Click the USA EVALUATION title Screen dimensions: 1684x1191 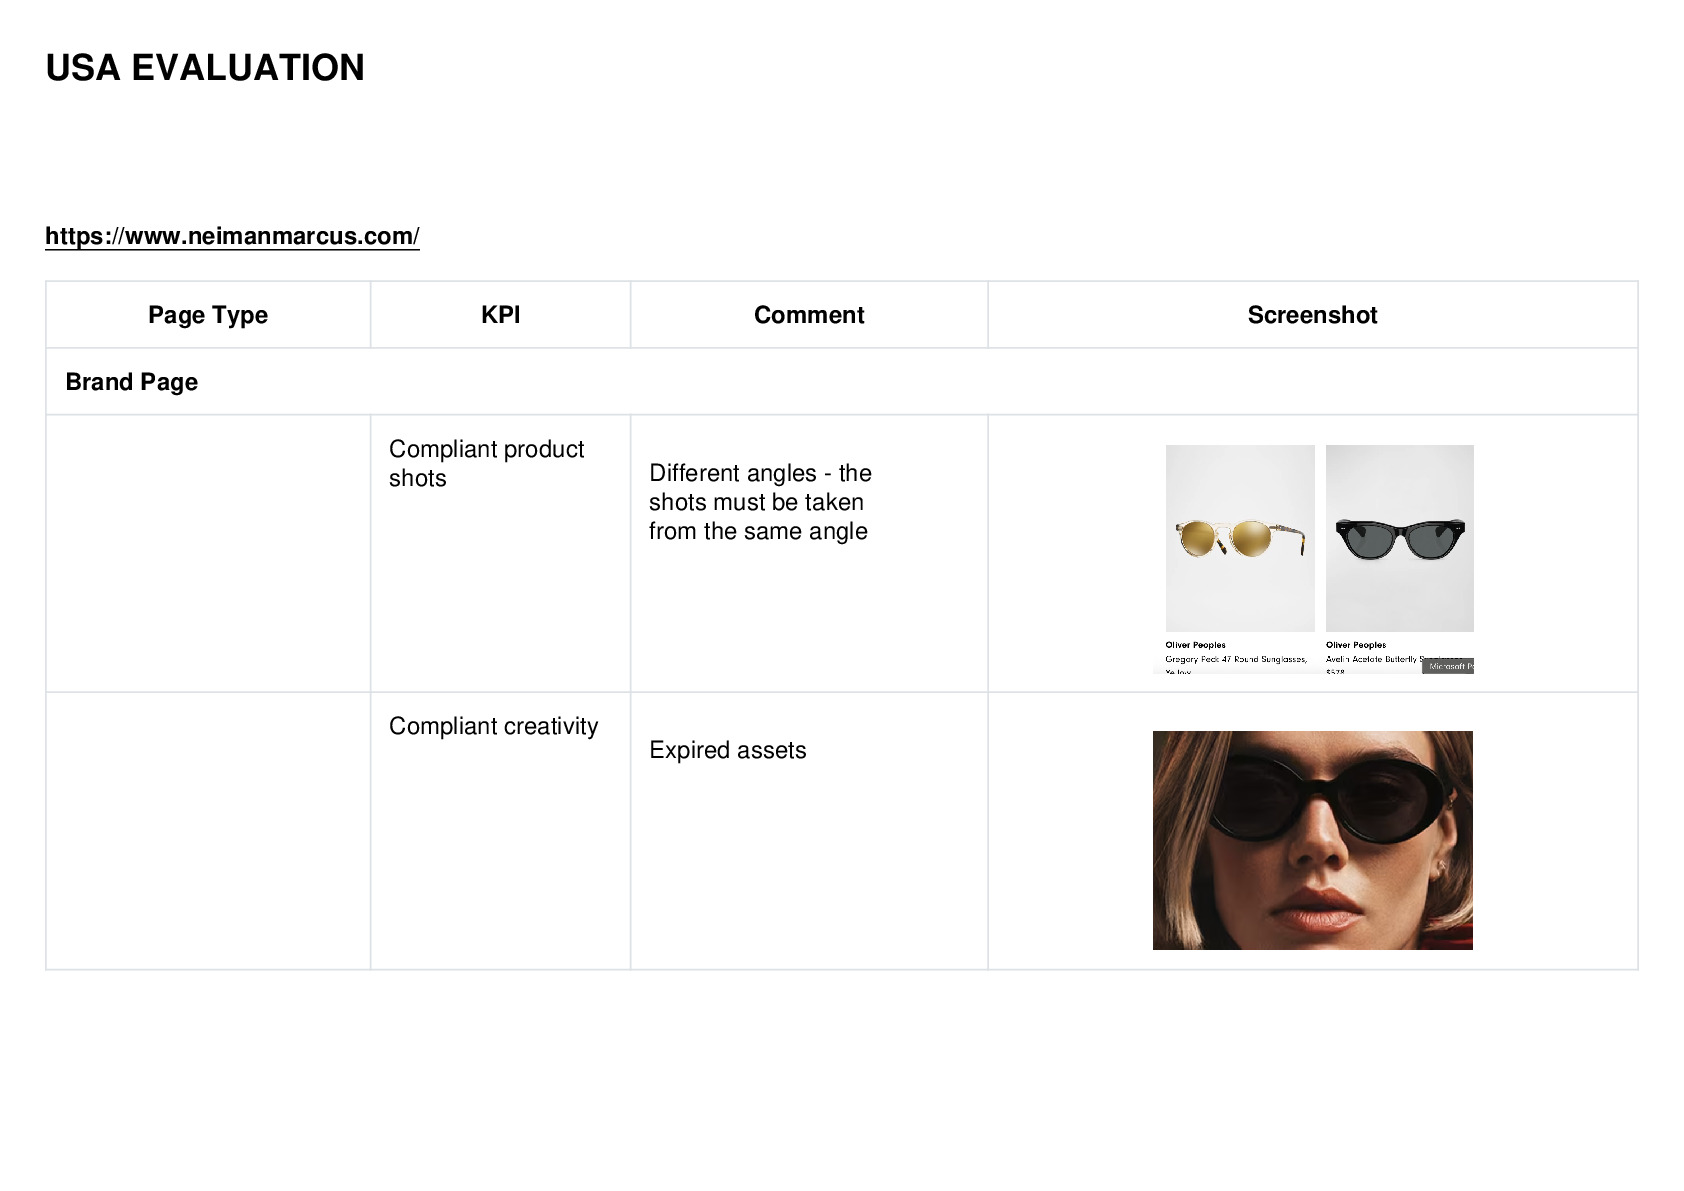click(205, 68)
